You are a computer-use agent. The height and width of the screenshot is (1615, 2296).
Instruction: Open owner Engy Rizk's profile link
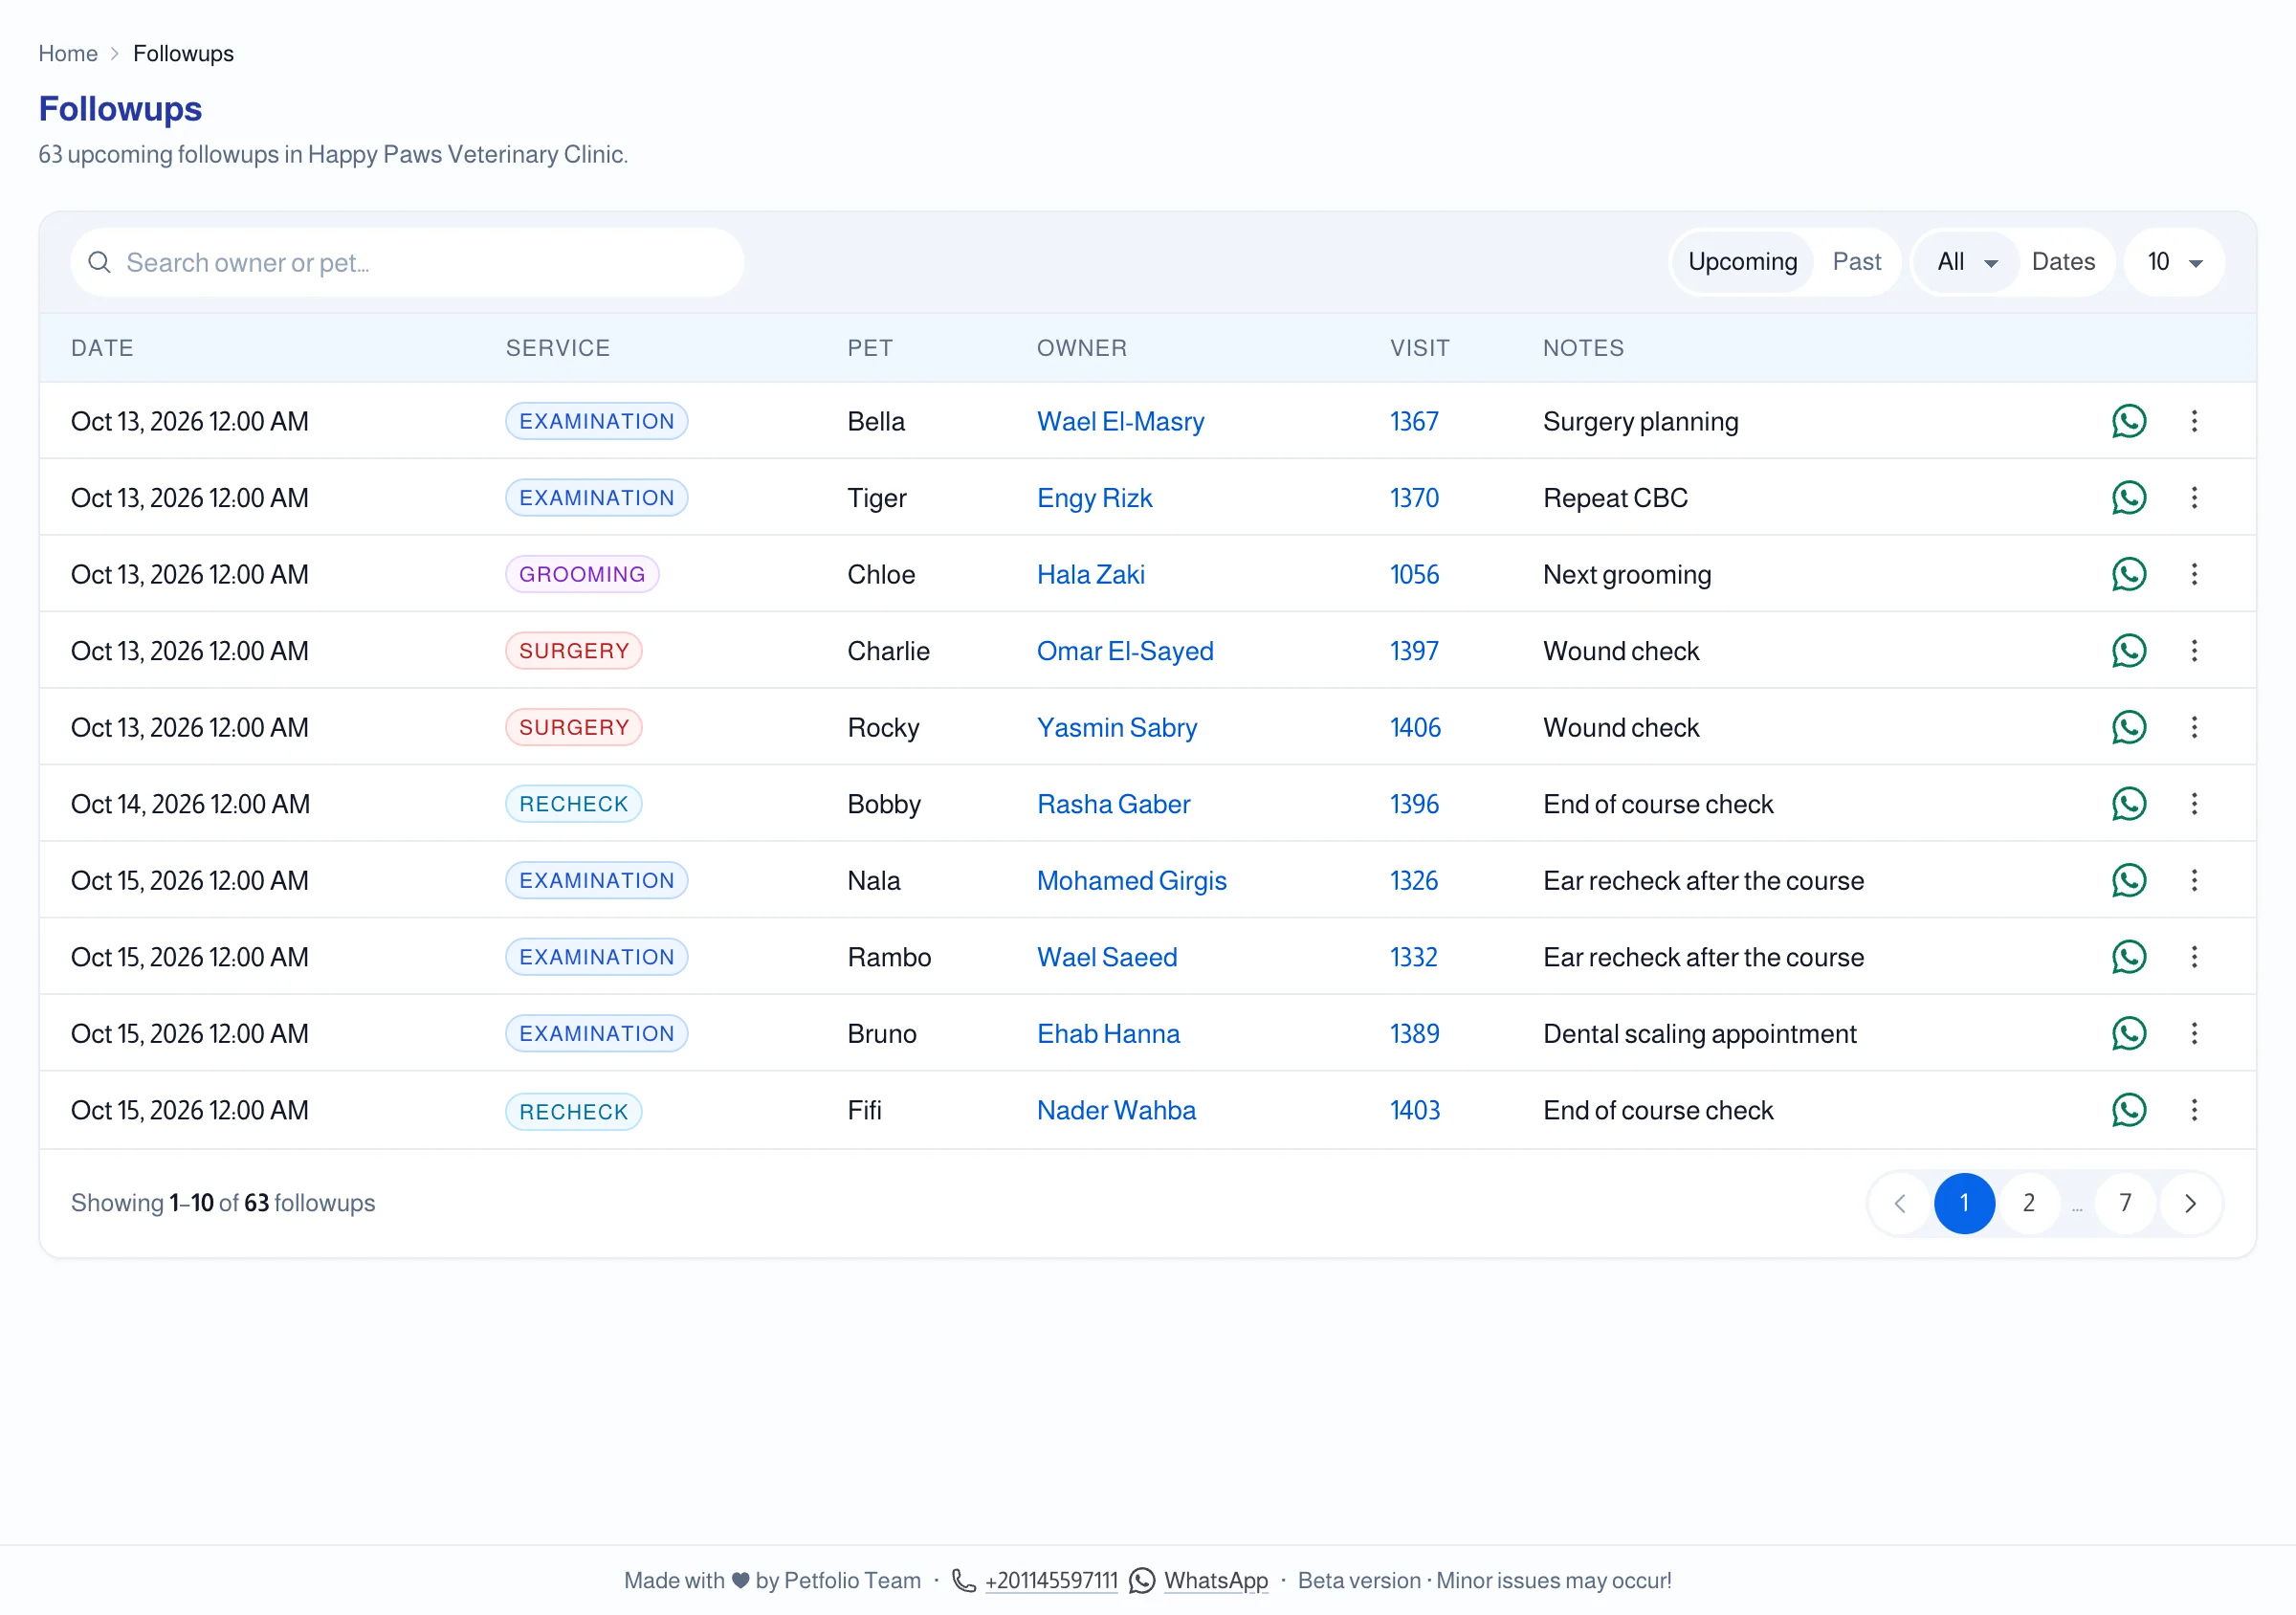[1094, 498]
